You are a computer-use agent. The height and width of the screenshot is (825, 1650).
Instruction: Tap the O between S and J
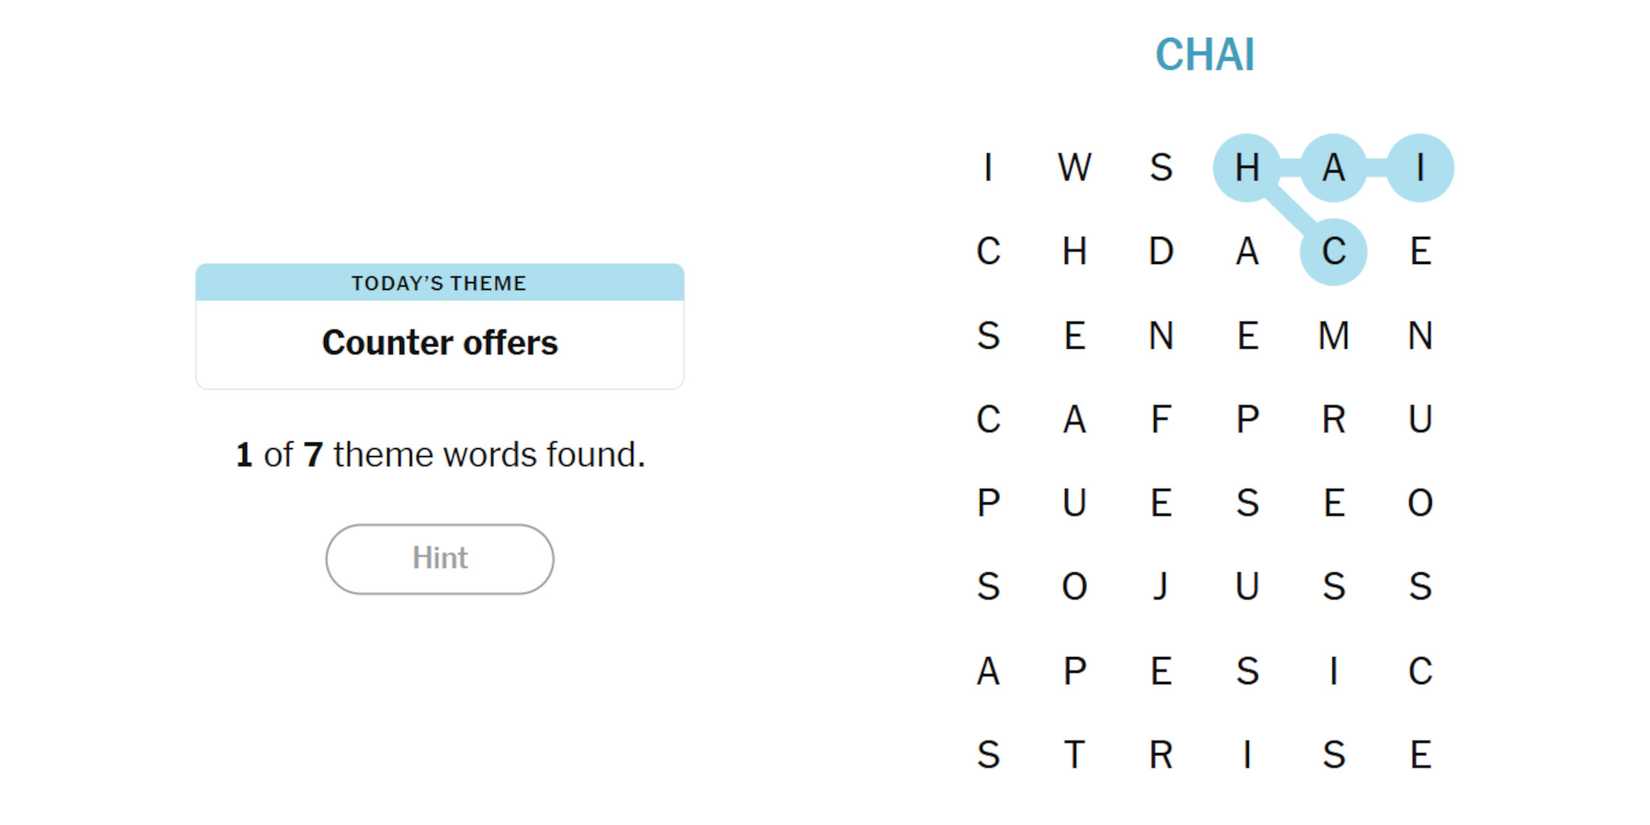click(1074, 586)
